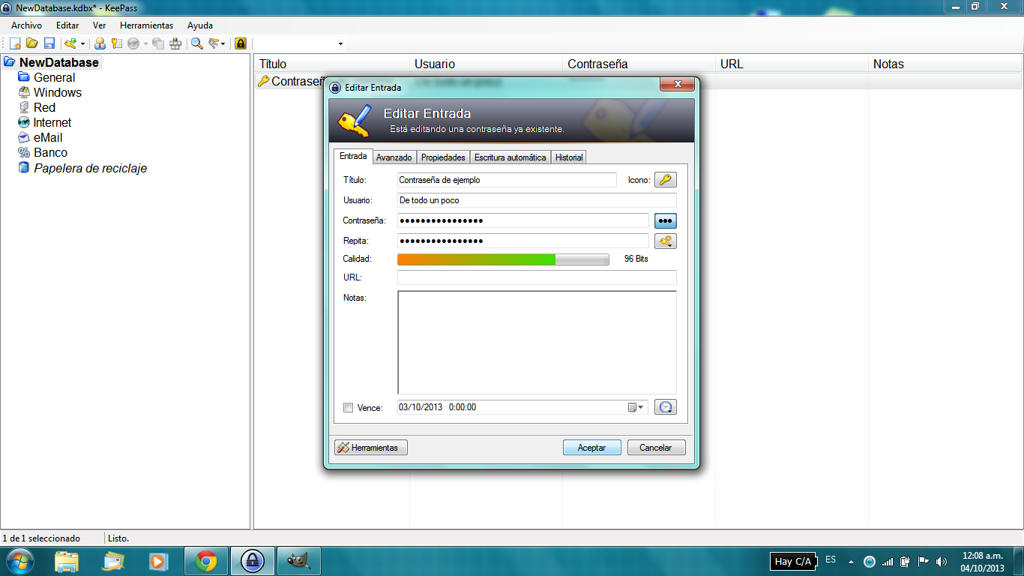
Task: Click the KeePass taskbar icon
Action: pos(252,562)
